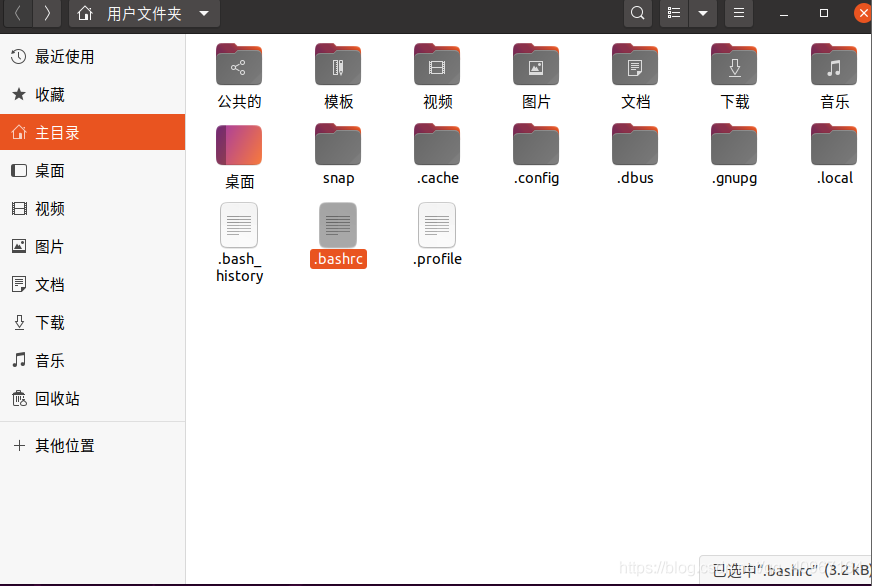Open 桌面 in the sidebar
The image size is (872, 586).
(92, 171)
